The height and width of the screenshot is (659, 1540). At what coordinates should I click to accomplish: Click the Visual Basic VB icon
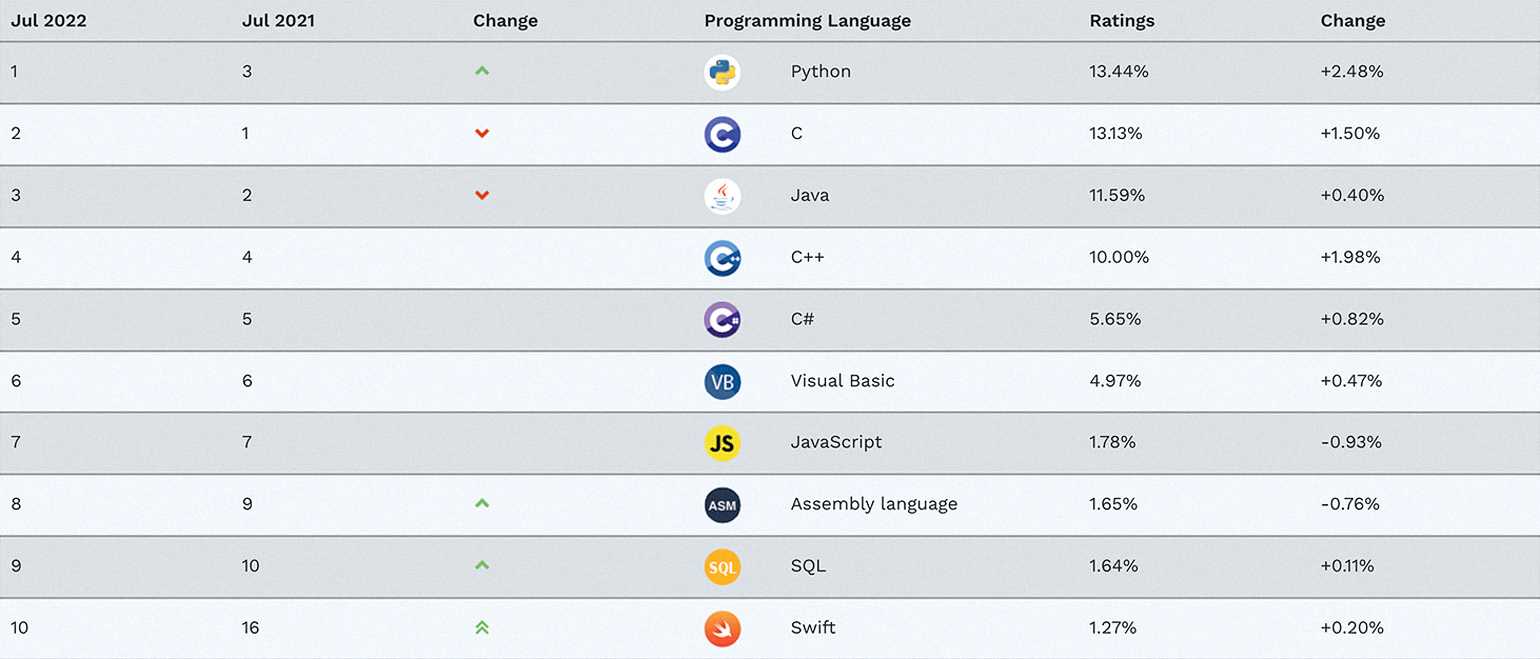pos(722,381)
